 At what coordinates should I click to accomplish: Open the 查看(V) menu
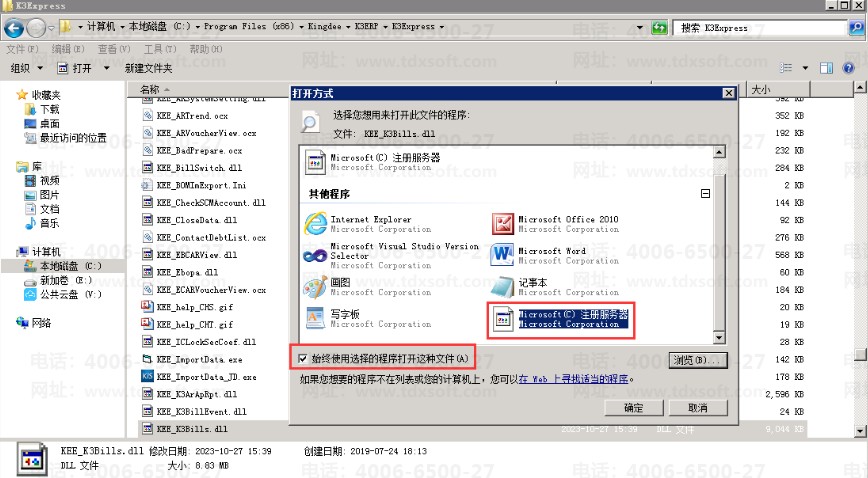[114, 49]
